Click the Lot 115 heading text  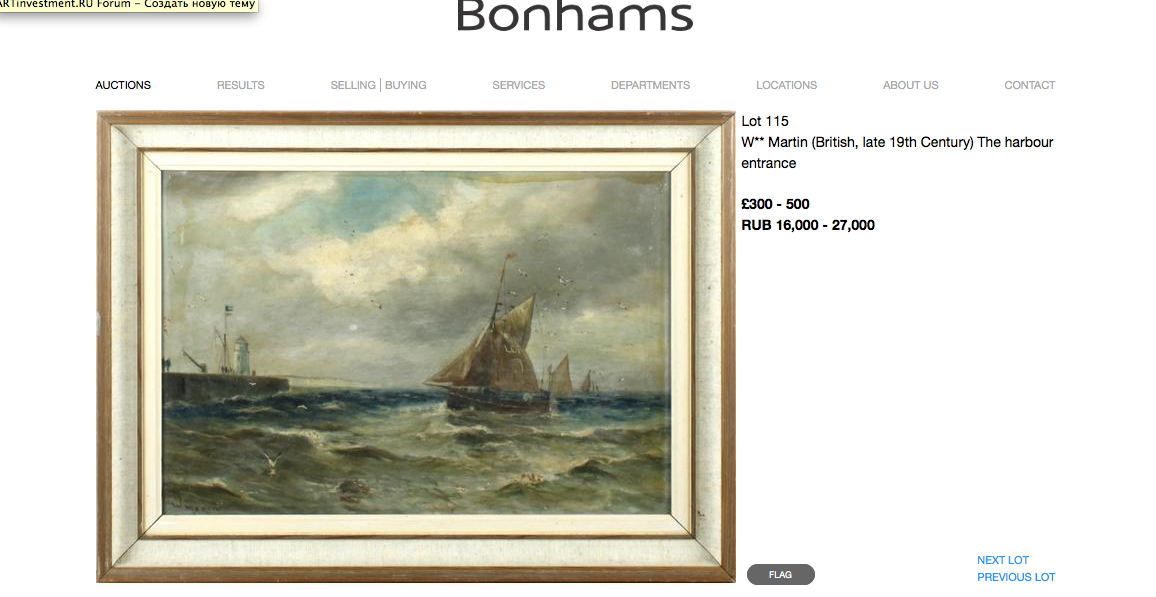765,121
